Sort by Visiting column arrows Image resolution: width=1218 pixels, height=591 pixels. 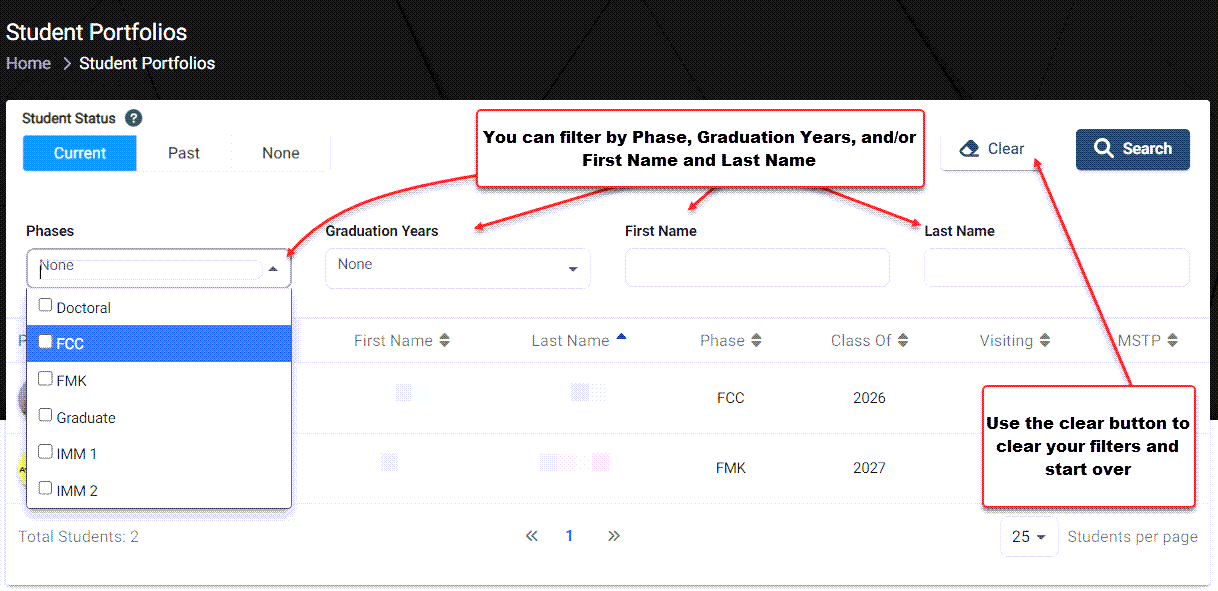click(1044, 341)
